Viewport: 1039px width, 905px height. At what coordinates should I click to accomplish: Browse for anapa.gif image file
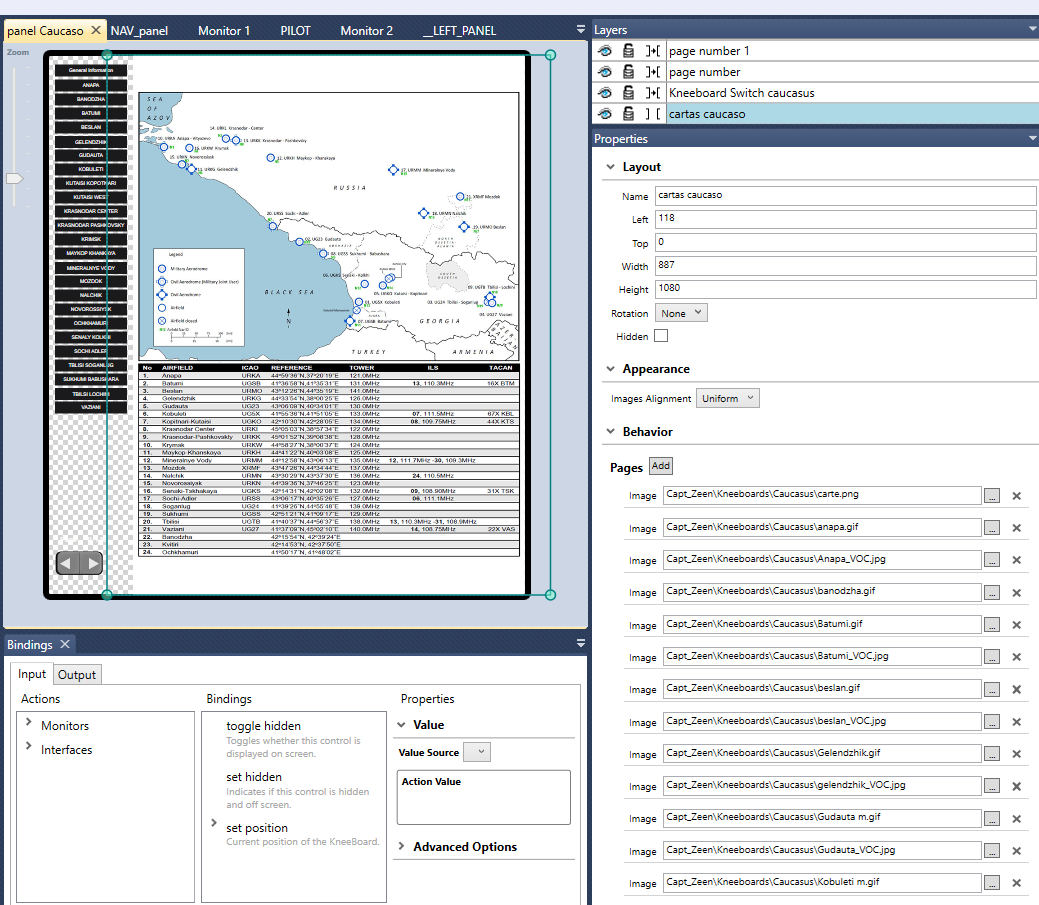tap(991, 528)
